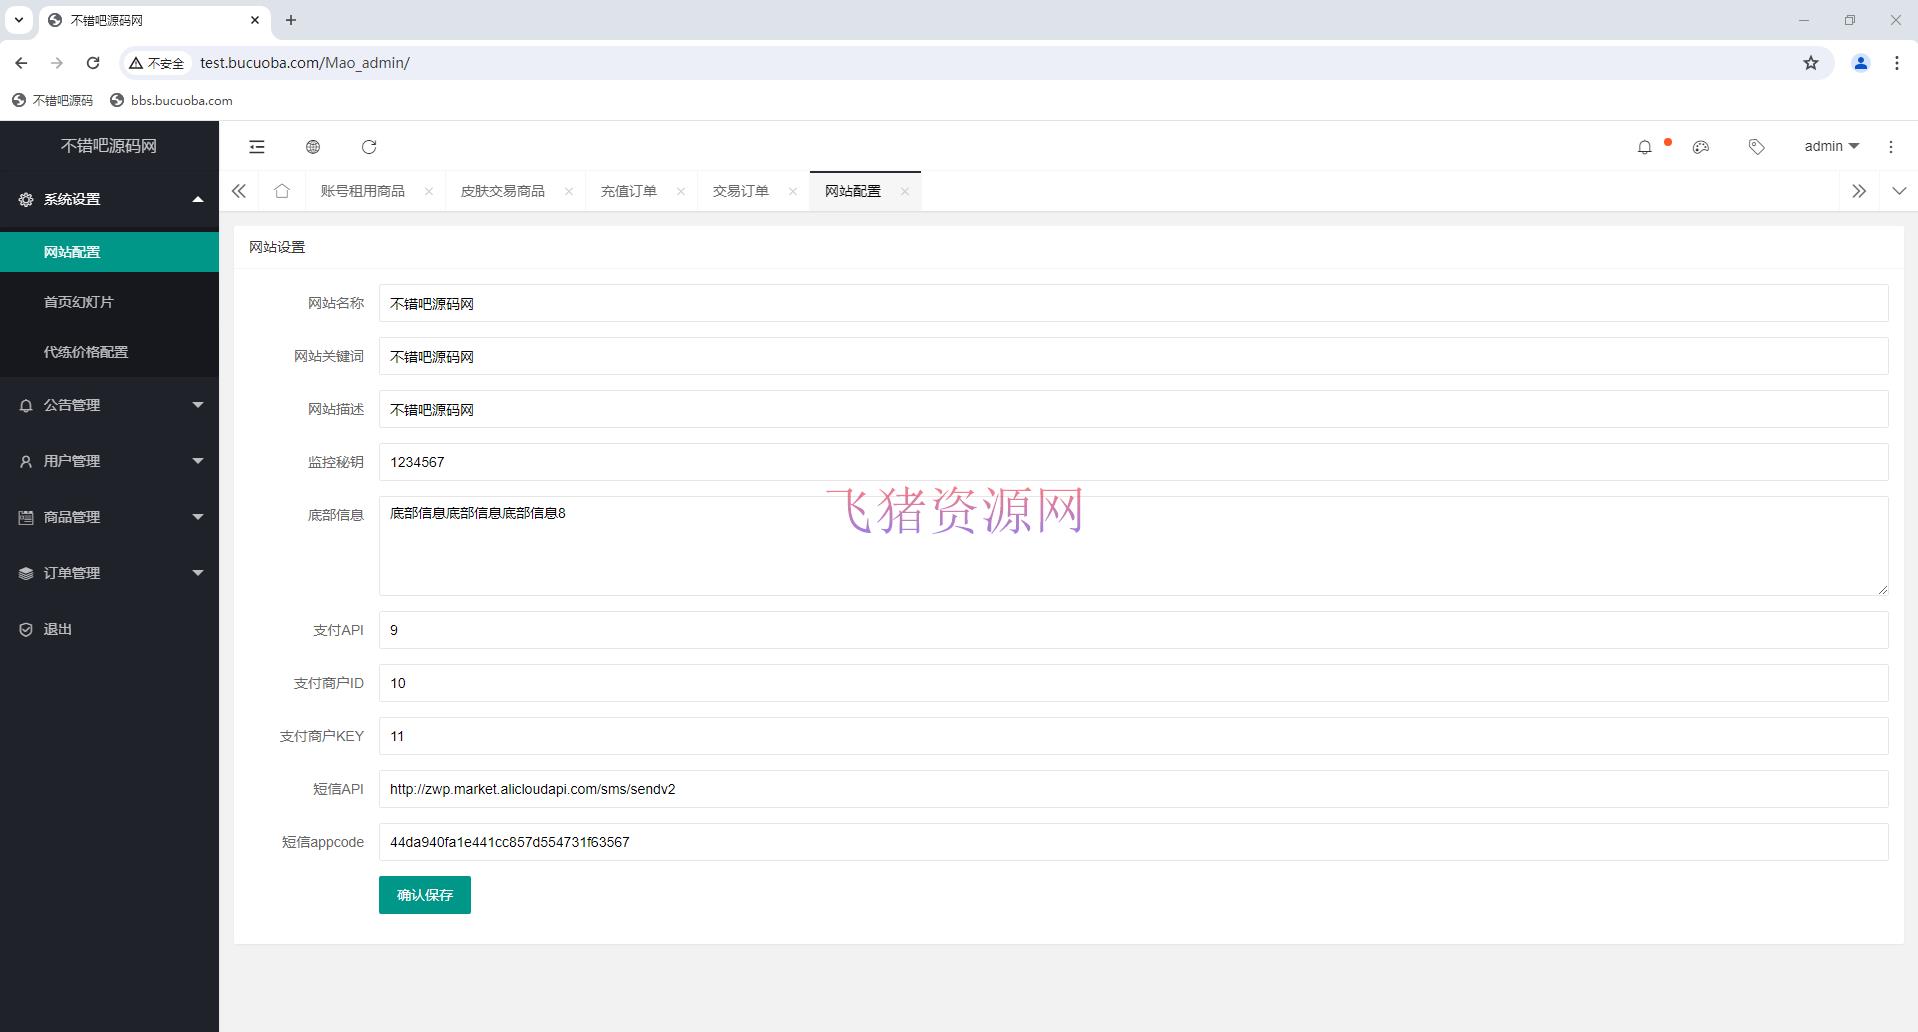This screenshot has width=1918, height=1032.
Task: Open the theme palette picker
Action: [1700, 146]
